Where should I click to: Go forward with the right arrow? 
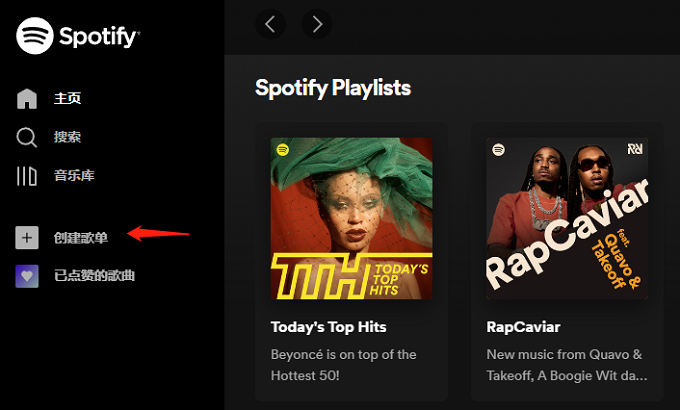pyautogui.click(x=317, y=24)
